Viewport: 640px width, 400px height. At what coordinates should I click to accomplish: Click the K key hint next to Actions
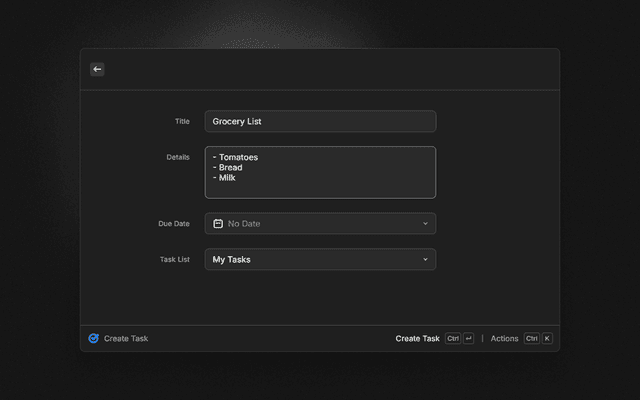click(547, 338)
